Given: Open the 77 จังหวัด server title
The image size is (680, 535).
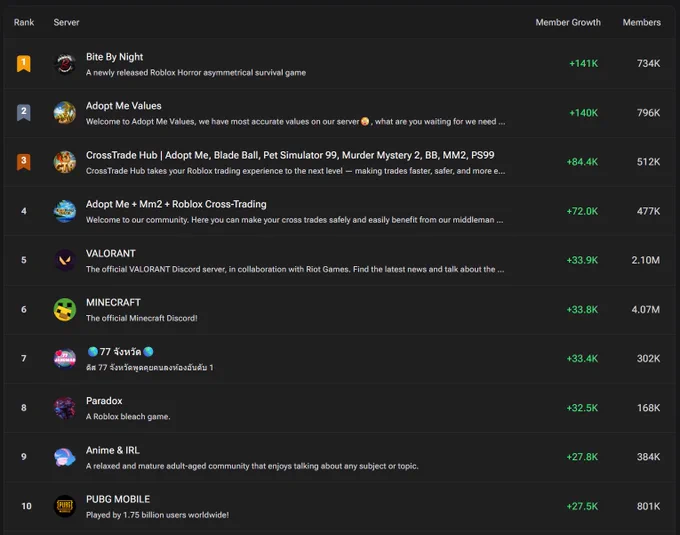Looking at the screenshot, I should click(x=121, y=352).
